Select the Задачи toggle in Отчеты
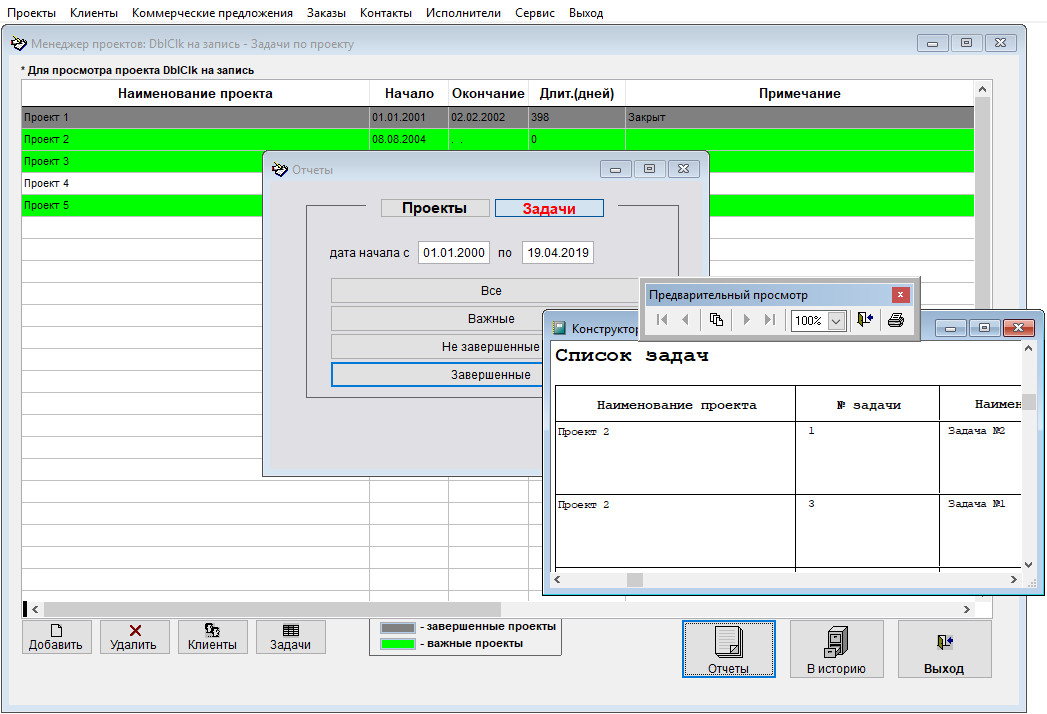Screen dimensions: 1047x714 [549, 208]
